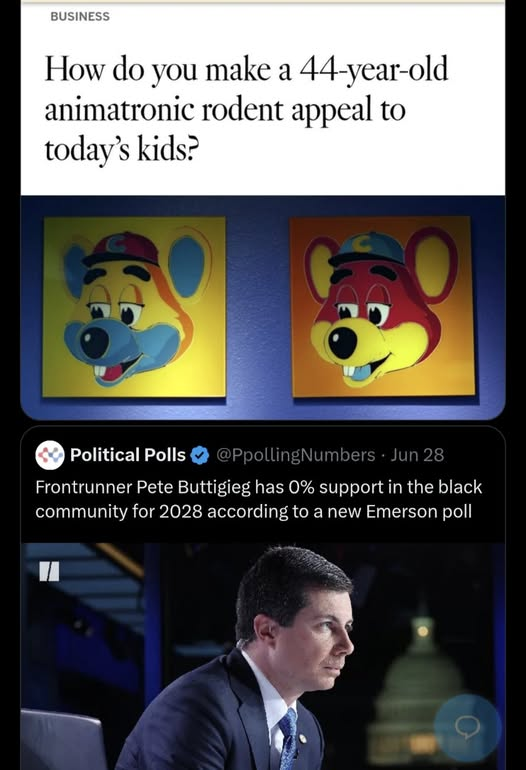The width and height of the screenshot is (526, 770).
Task: Open the Political Polls profile avatar
Action: (50, 455)
